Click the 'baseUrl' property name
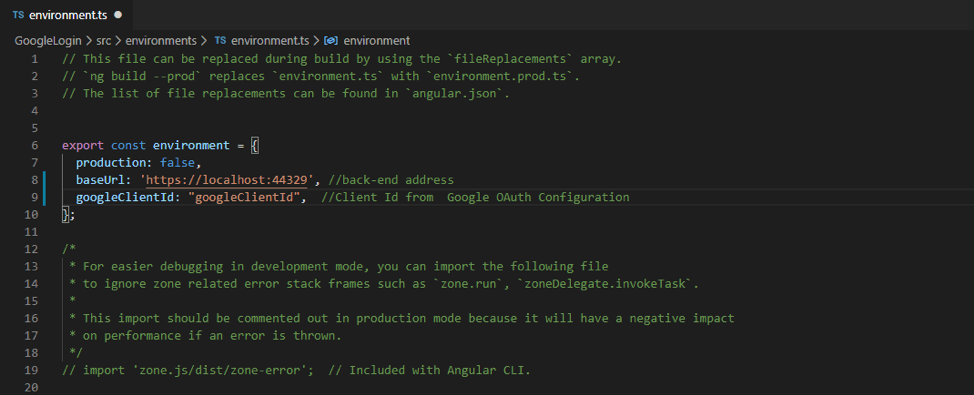 [100, 180]
